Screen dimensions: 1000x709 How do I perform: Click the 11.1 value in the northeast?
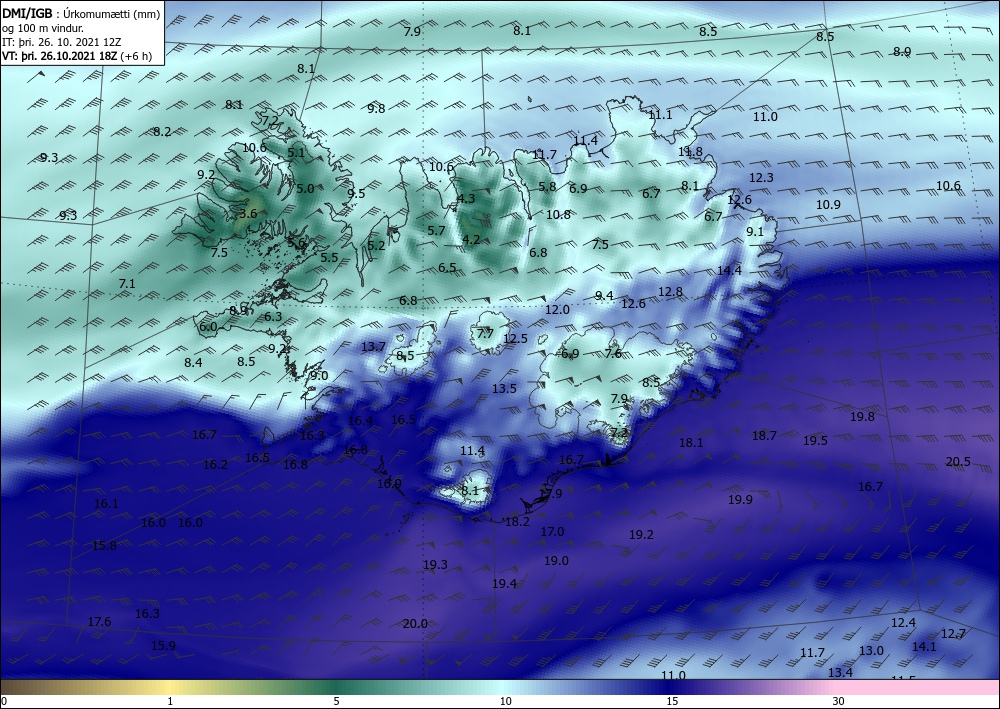[660, 115]
